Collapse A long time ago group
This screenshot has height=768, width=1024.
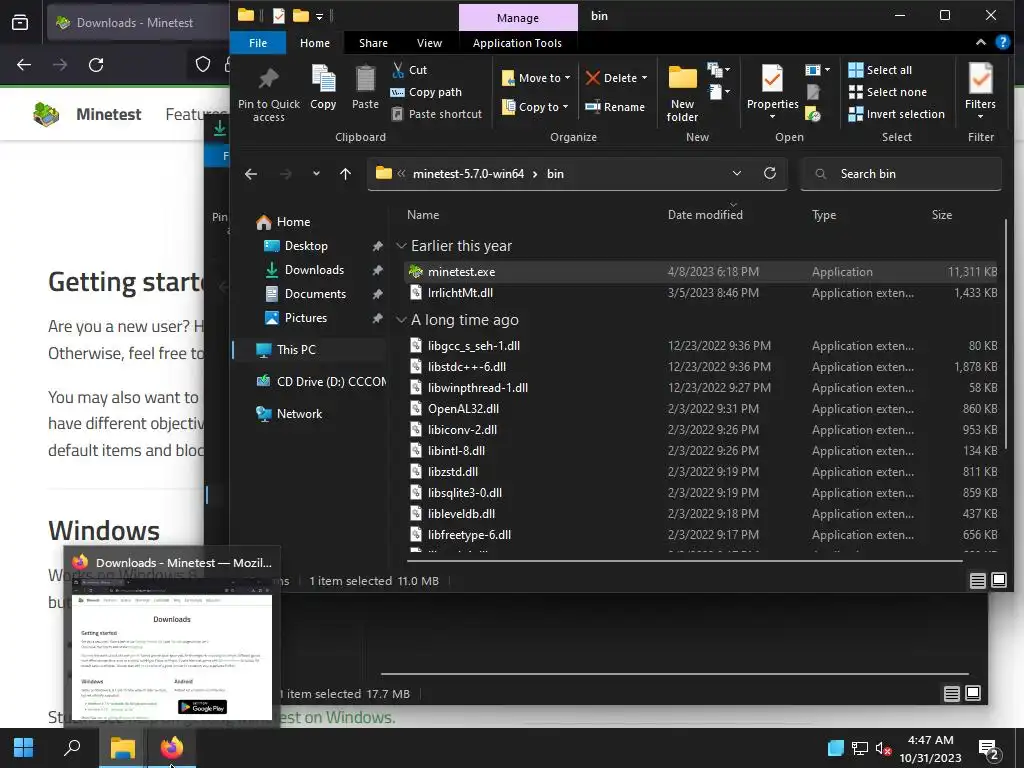[401, 320]
